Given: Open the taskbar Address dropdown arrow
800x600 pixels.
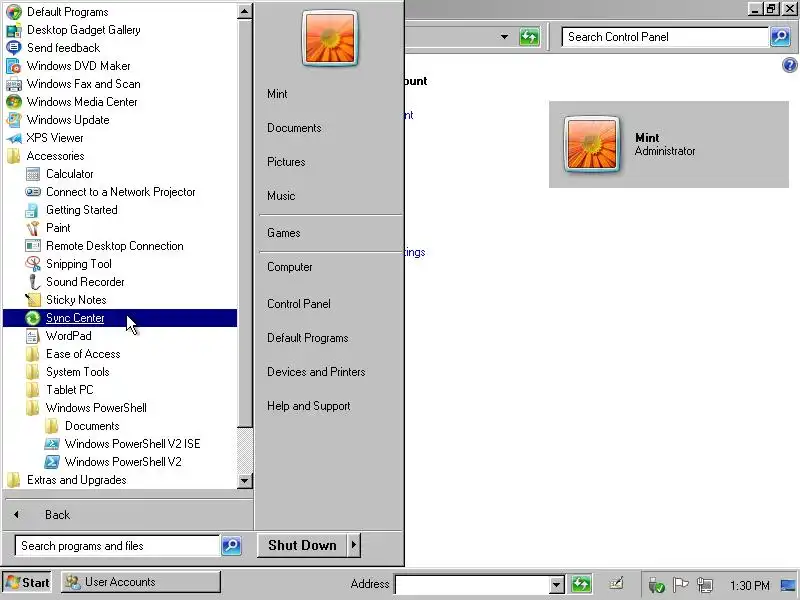Looking at the screenshot, I should click(x=557, y=584).
